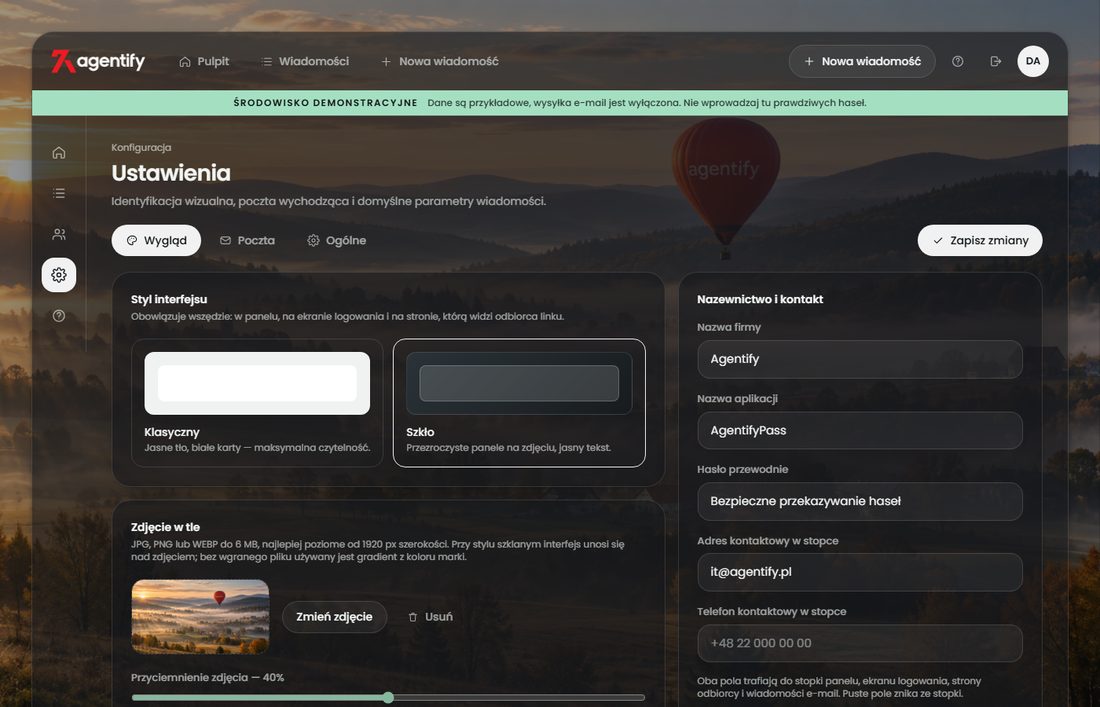1100x707 pixels.
Task: Open the help icon in top bar
Action: tap(958, 62)
